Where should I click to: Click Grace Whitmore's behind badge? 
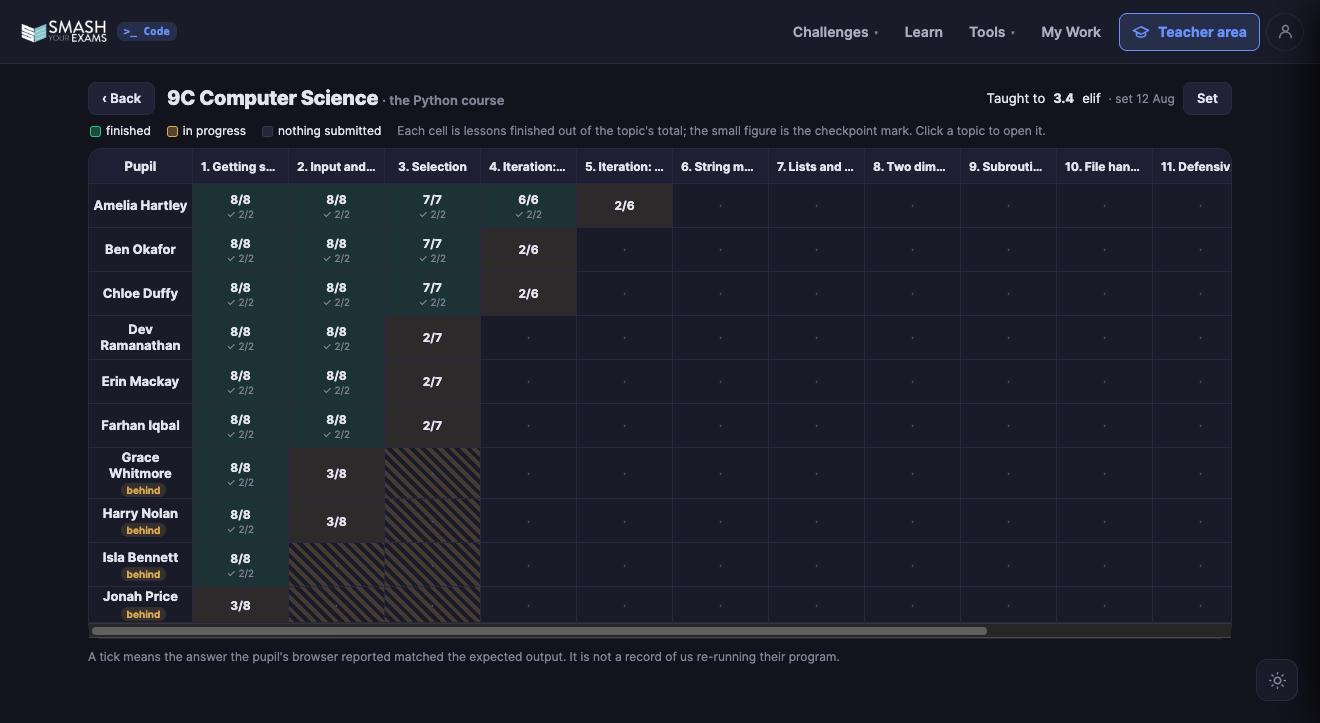(143, 490)
